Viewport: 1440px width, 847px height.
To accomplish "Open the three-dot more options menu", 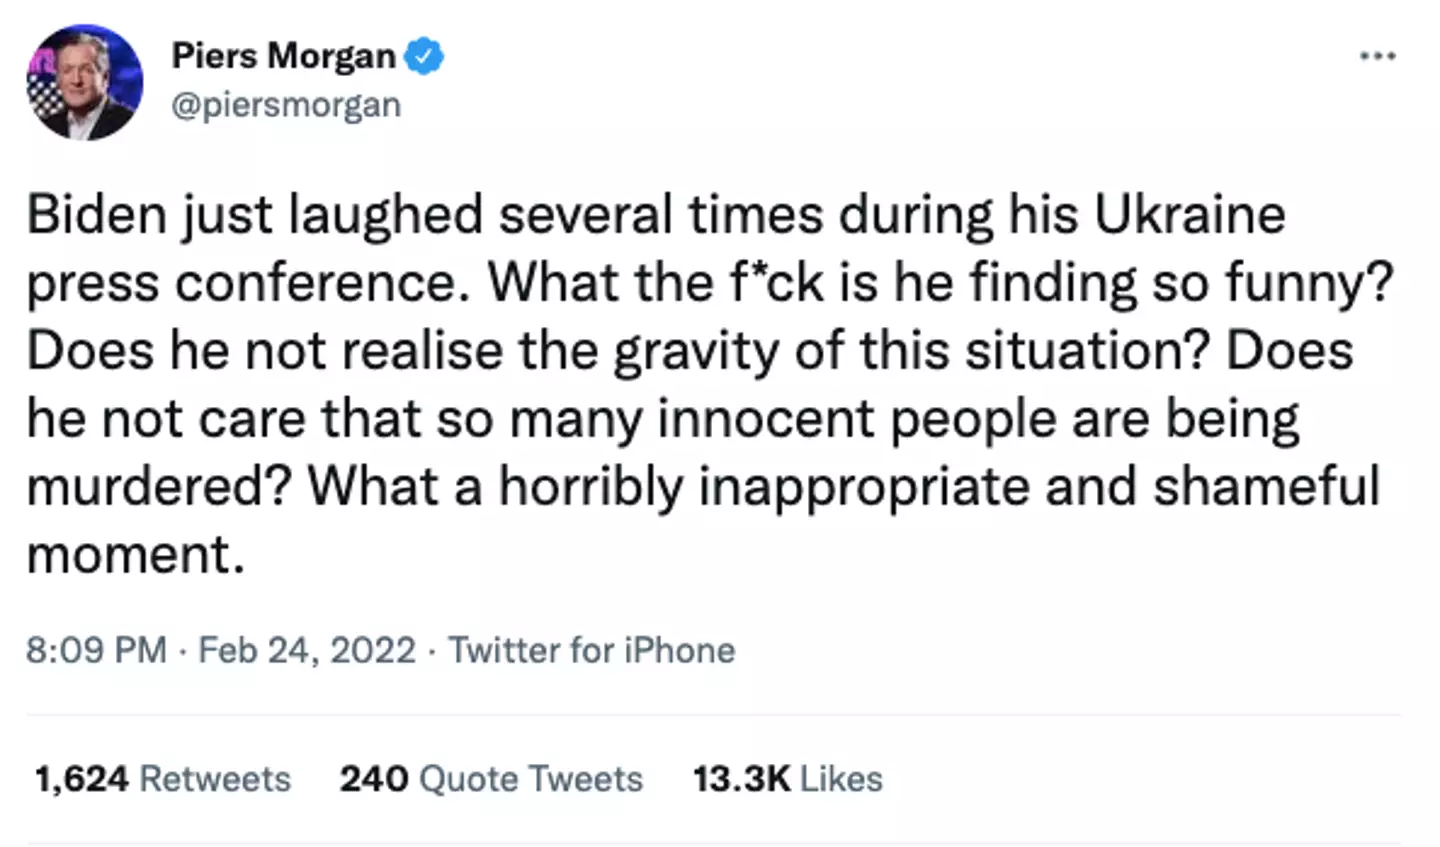I will (1377, 56).
